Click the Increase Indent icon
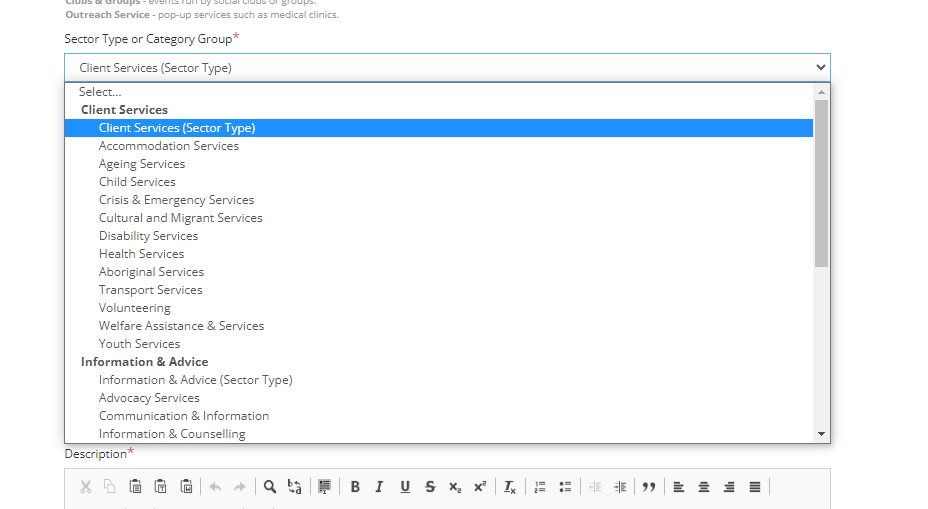This screenshot has width=928, height=509. point(620,487)
